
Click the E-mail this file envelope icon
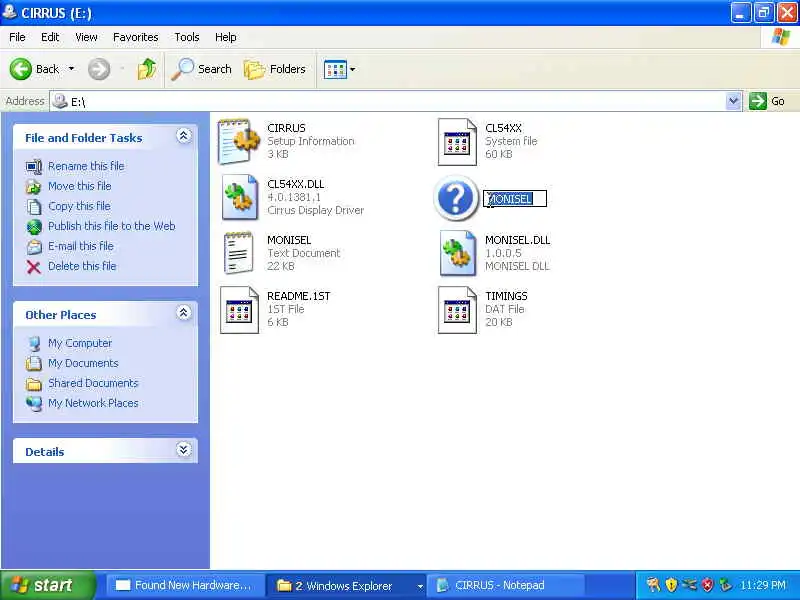click(x=34, y=247)
